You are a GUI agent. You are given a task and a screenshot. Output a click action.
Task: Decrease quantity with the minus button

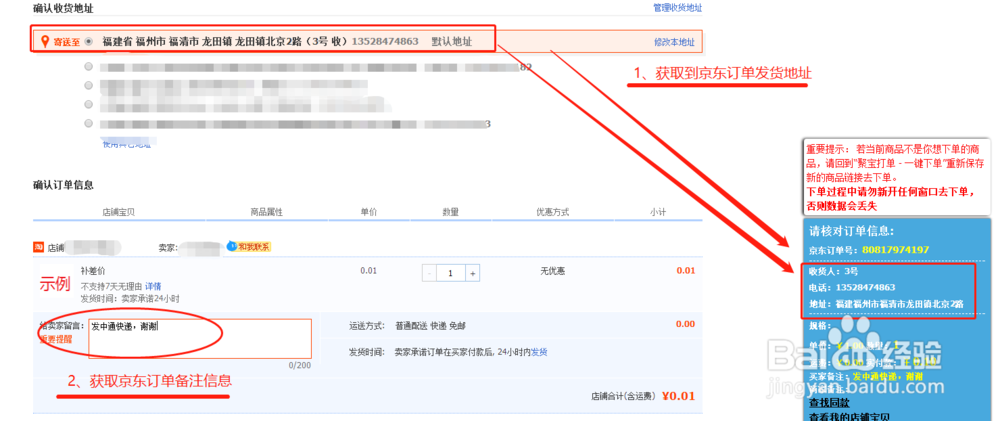(x=429, y=273)
